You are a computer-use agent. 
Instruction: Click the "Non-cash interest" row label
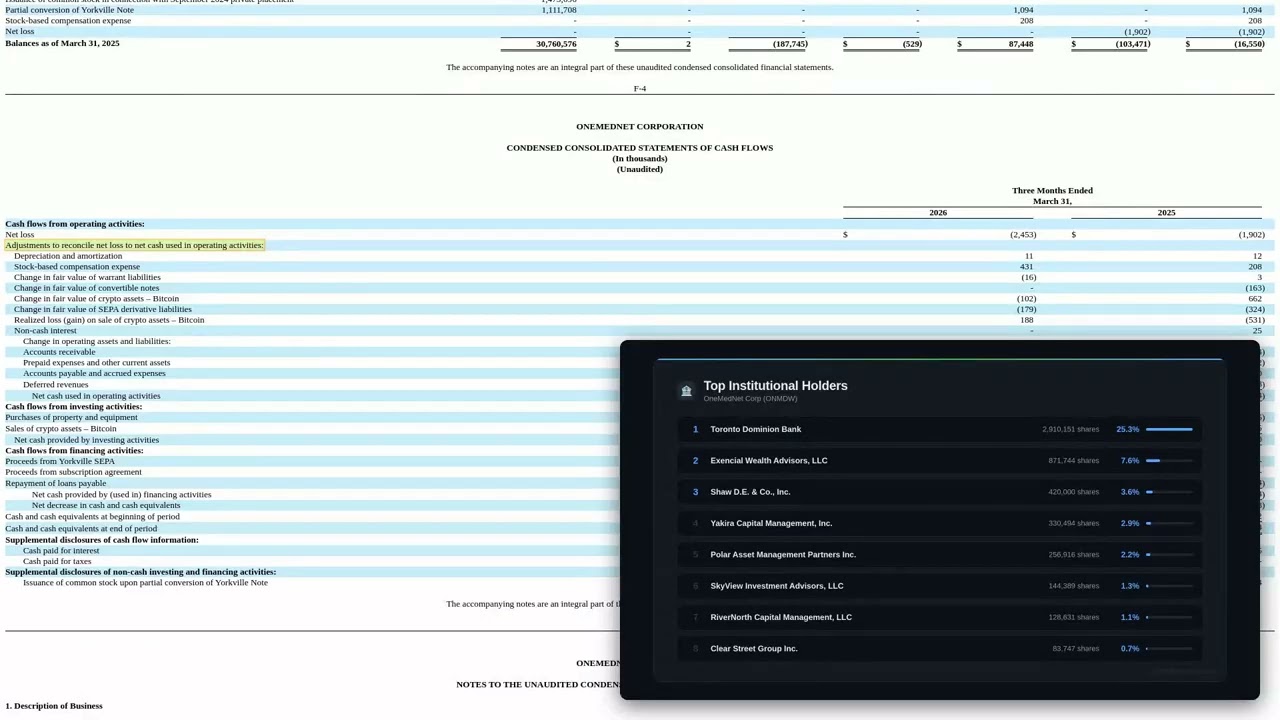pyautogui.click(x=45, y=331)
